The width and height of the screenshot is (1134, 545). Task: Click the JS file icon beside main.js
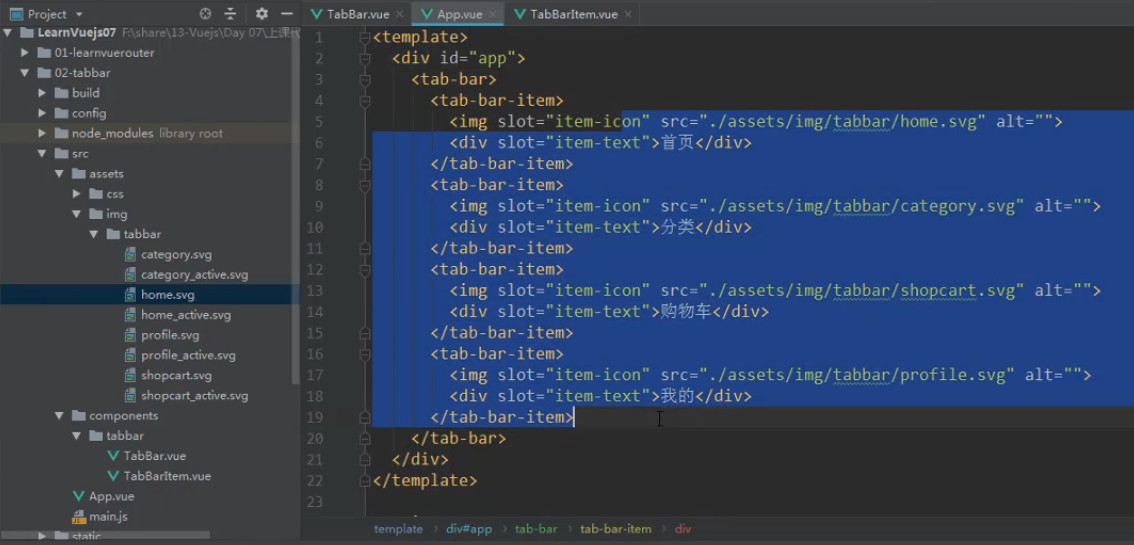pyautogui.click(x=79, y=517)
